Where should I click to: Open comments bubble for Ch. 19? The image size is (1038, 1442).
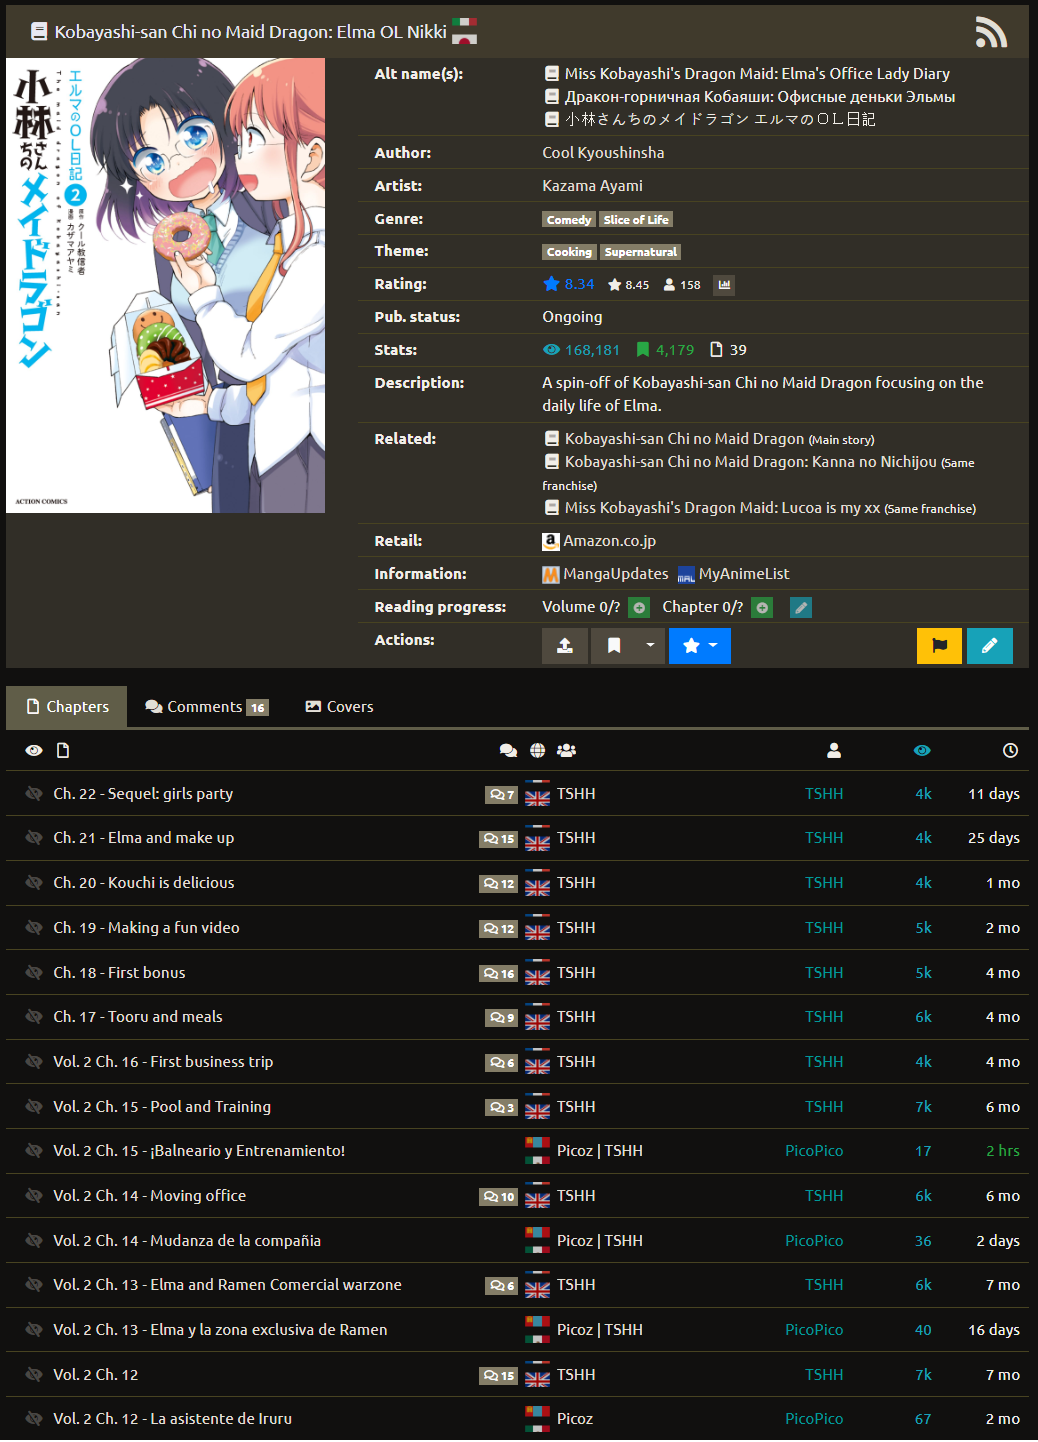tap(499, 929)
